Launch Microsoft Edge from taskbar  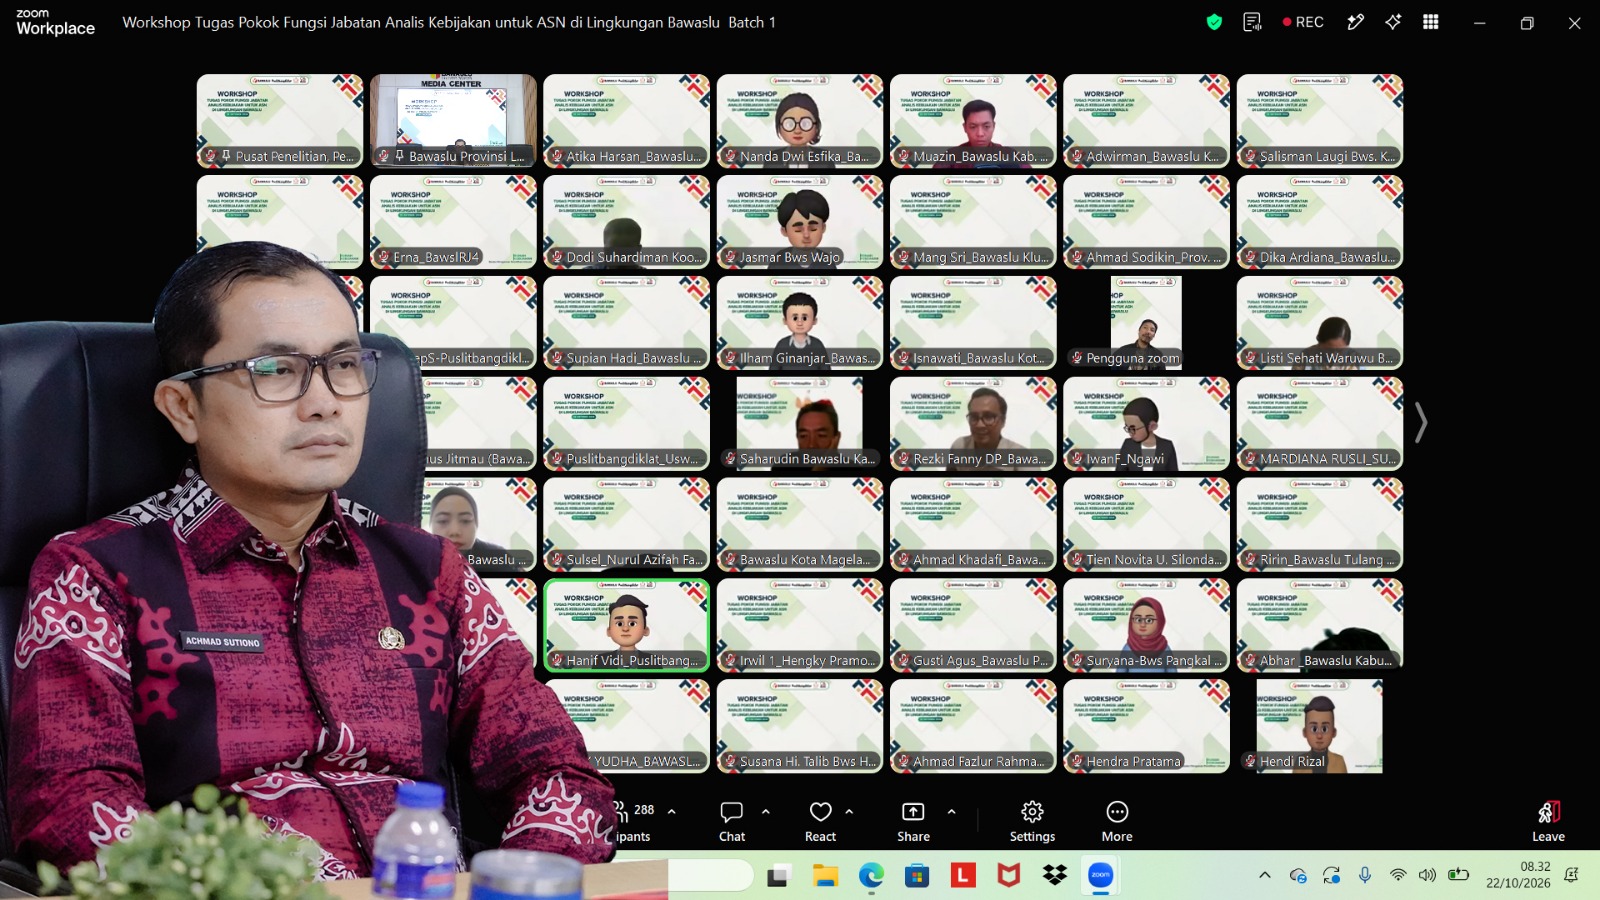(x=871, y=876)
